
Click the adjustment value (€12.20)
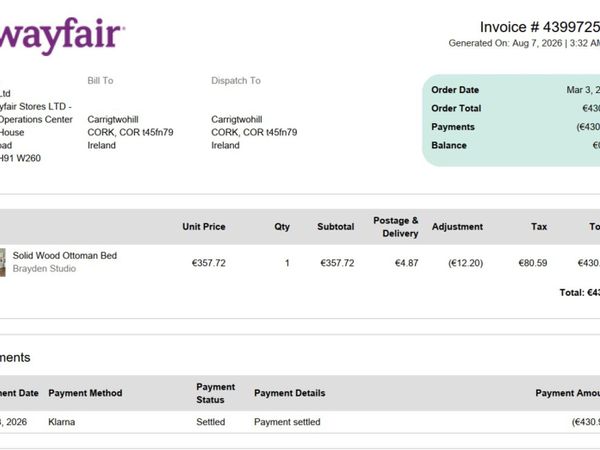point(465,263)
